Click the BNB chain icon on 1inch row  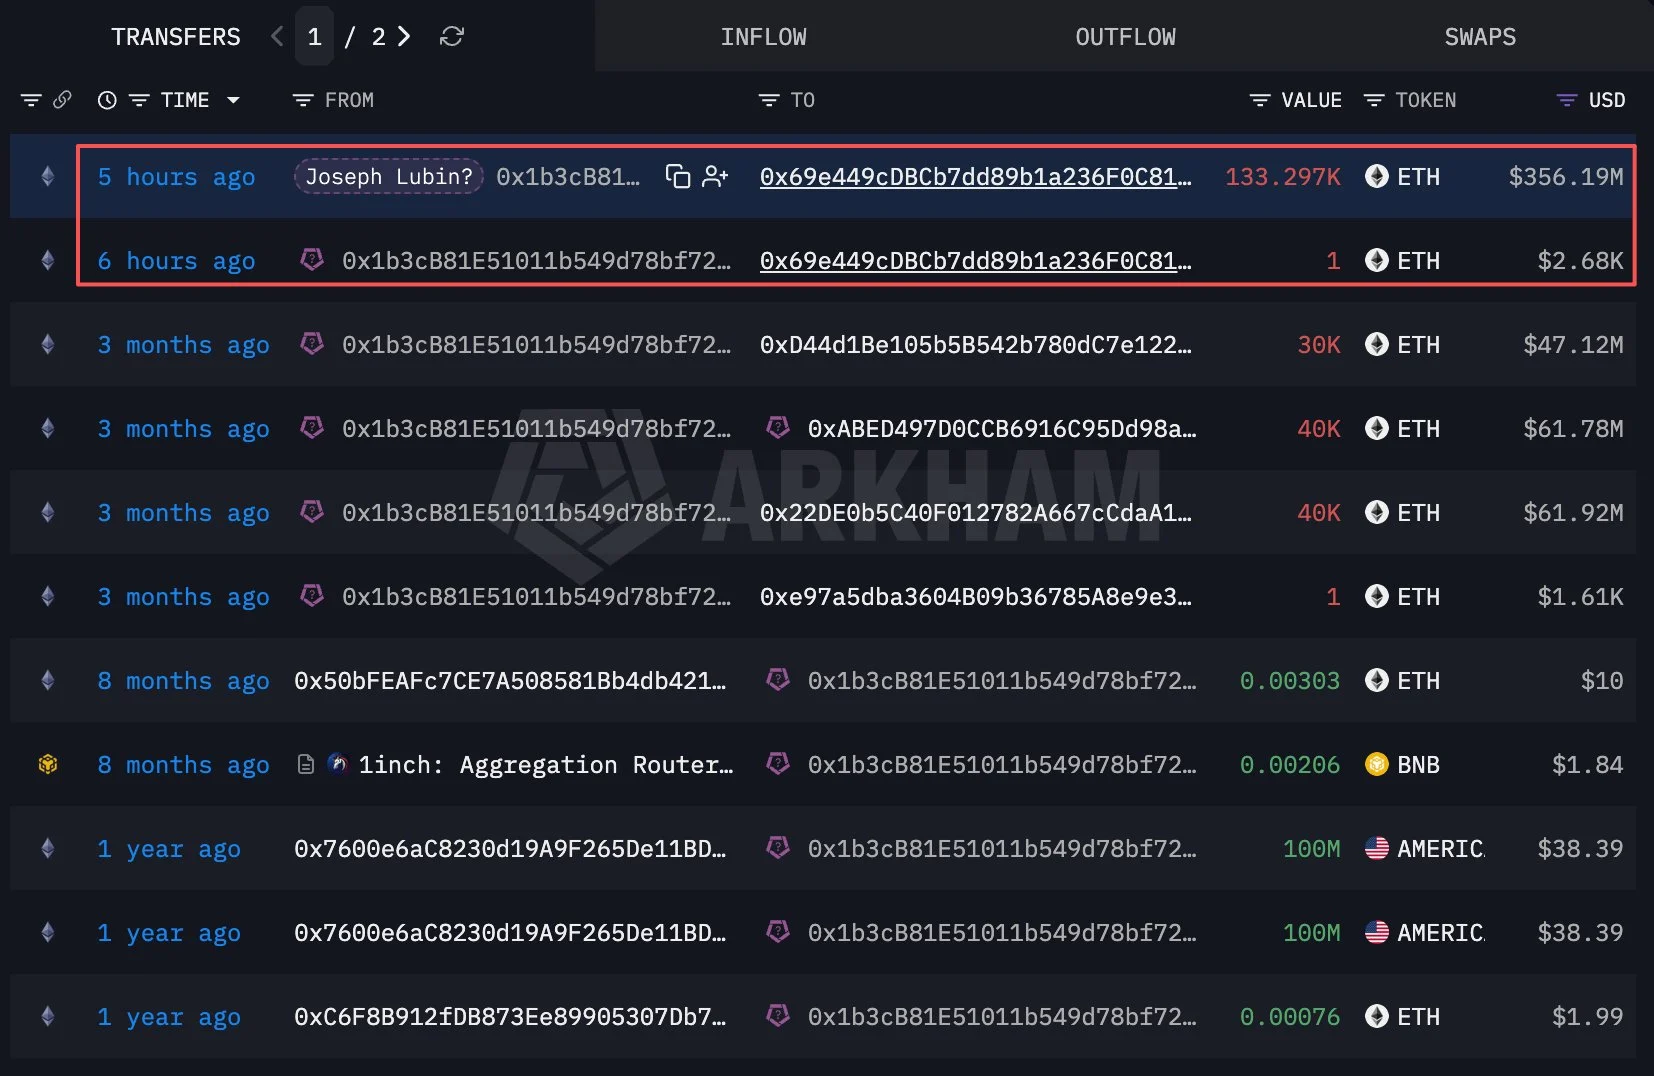tap(47, 765)
